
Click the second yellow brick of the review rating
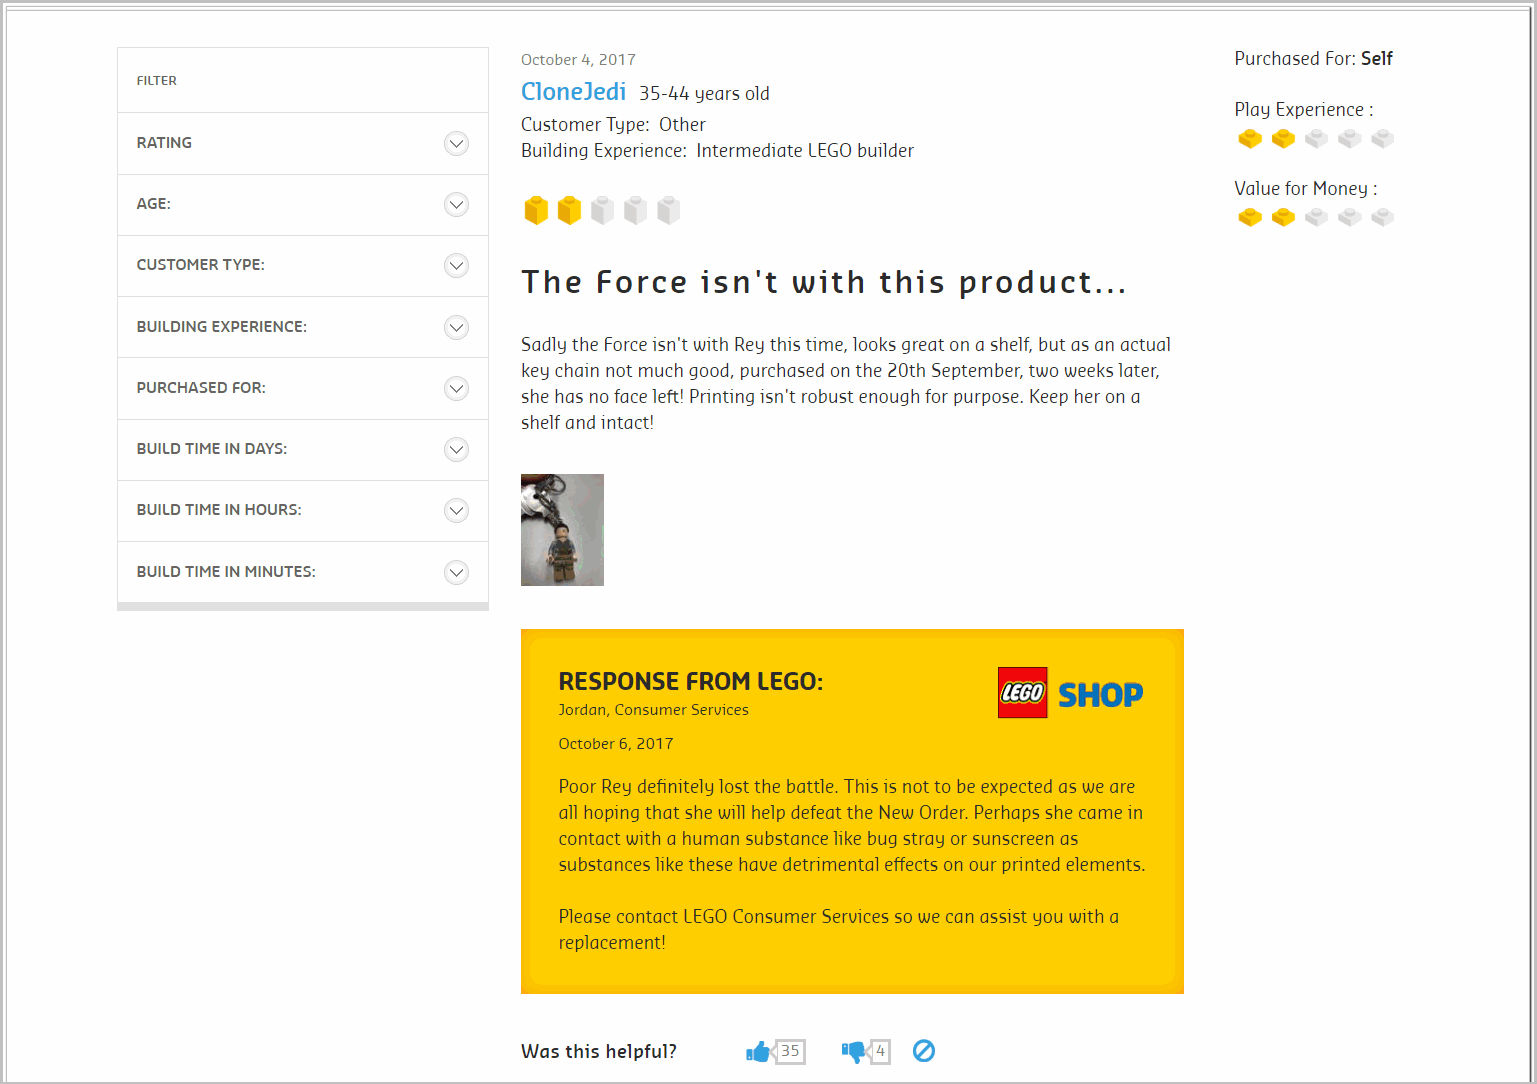(x=569, y=210)
